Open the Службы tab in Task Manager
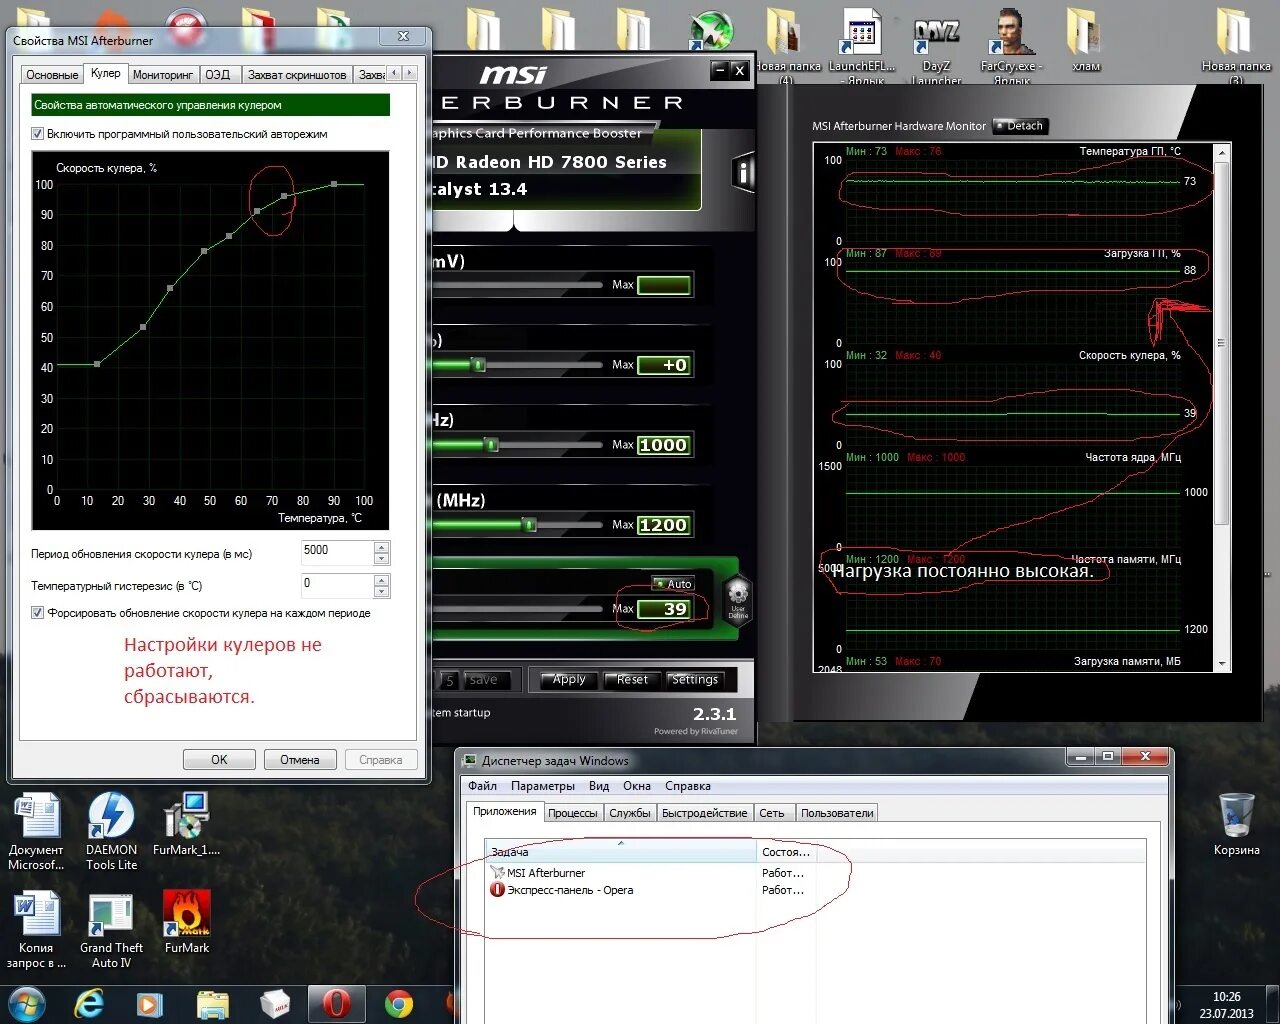 [630, 813]
